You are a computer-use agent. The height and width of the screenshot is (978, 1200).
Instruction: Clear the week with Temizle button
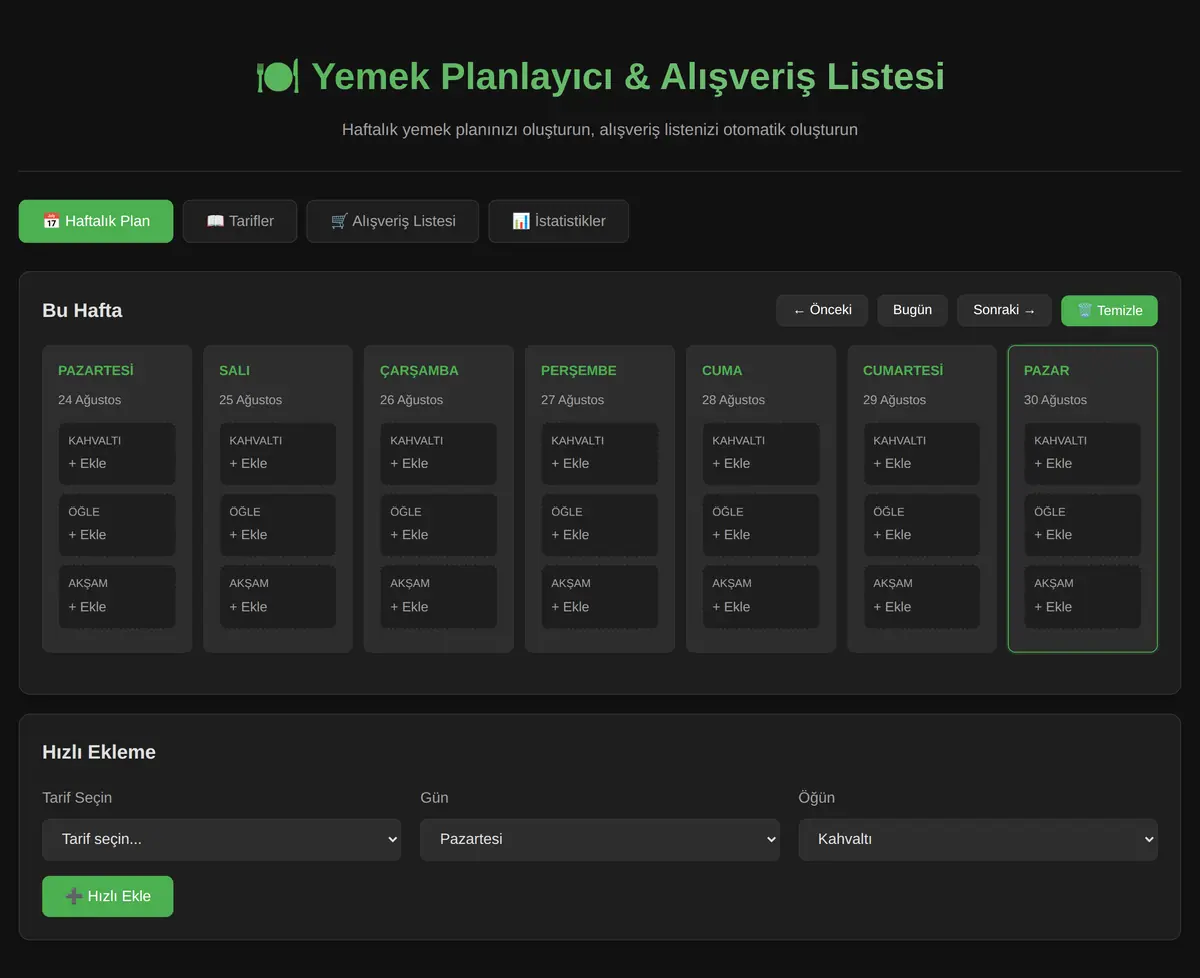pos(1109,310)
